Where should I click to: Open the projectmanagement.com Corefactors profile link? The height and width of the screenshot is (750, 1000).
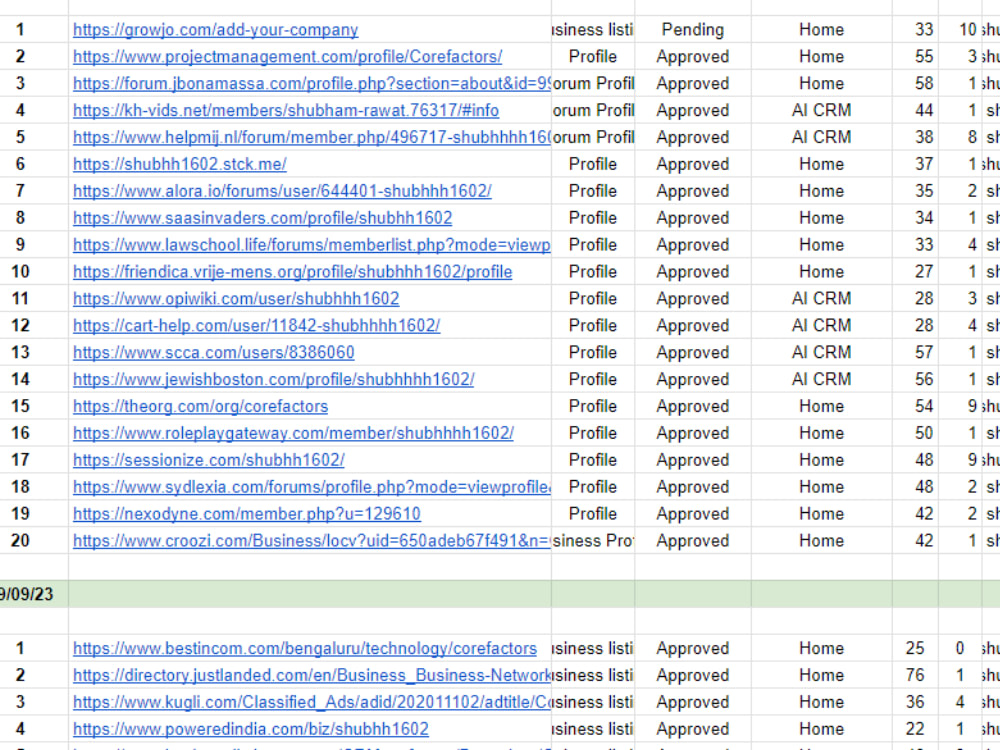click(x=287, y=57)
